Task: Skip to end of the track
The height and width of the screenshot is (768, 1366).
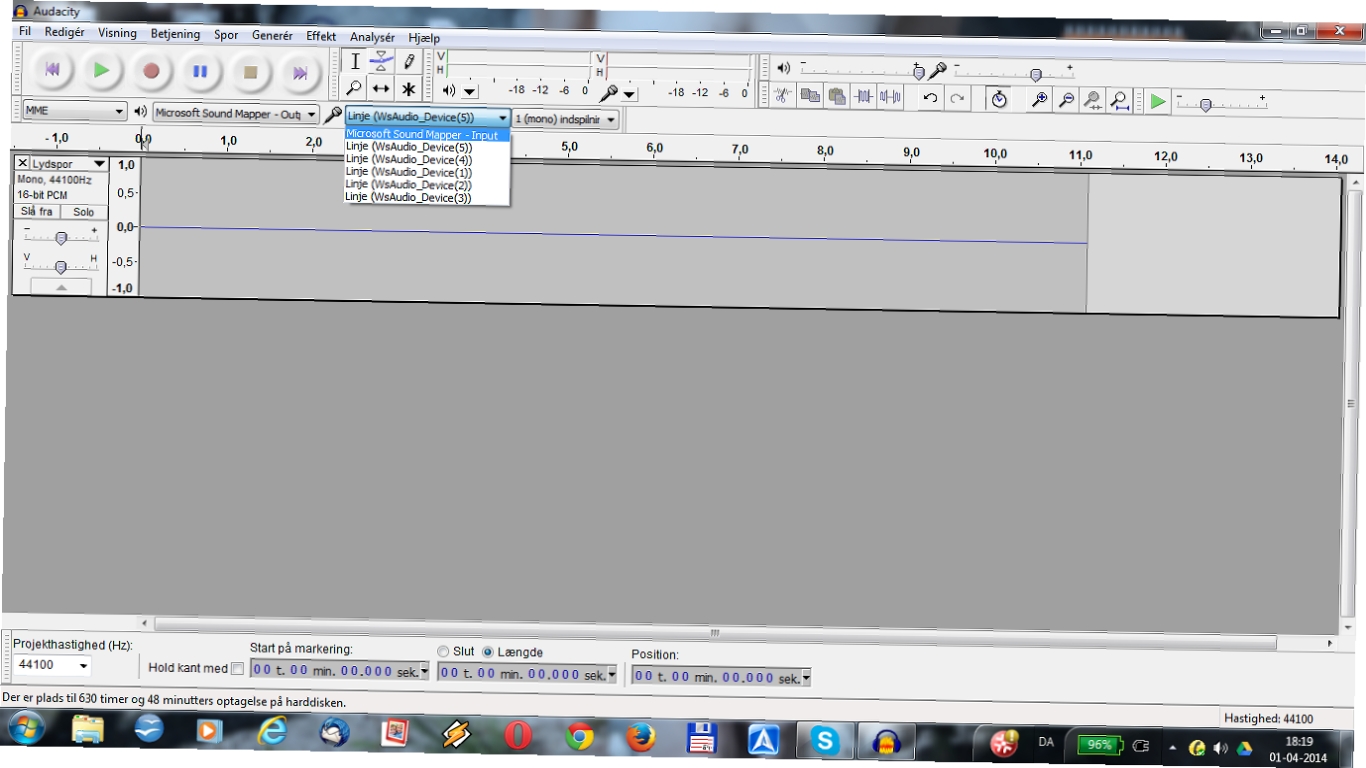Action: click(x=299, y=72)
